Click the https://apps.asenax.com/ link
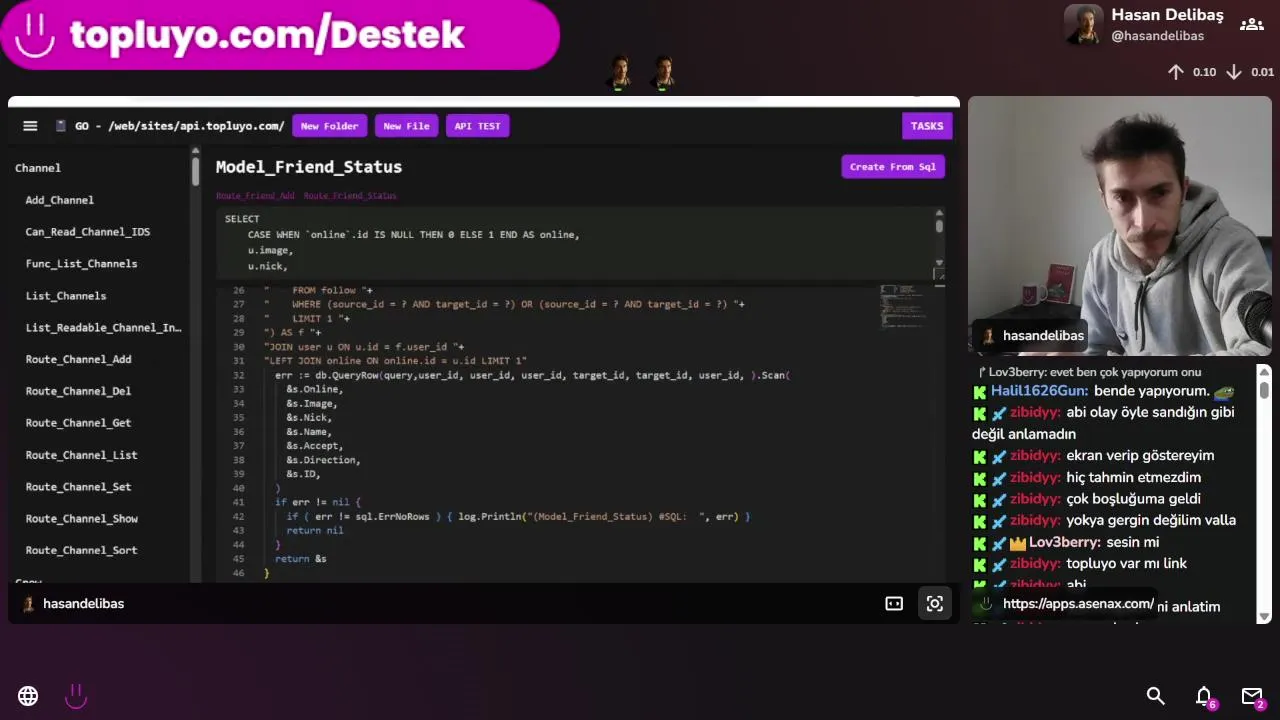The image size is (1280, 720). point(1078,604)
